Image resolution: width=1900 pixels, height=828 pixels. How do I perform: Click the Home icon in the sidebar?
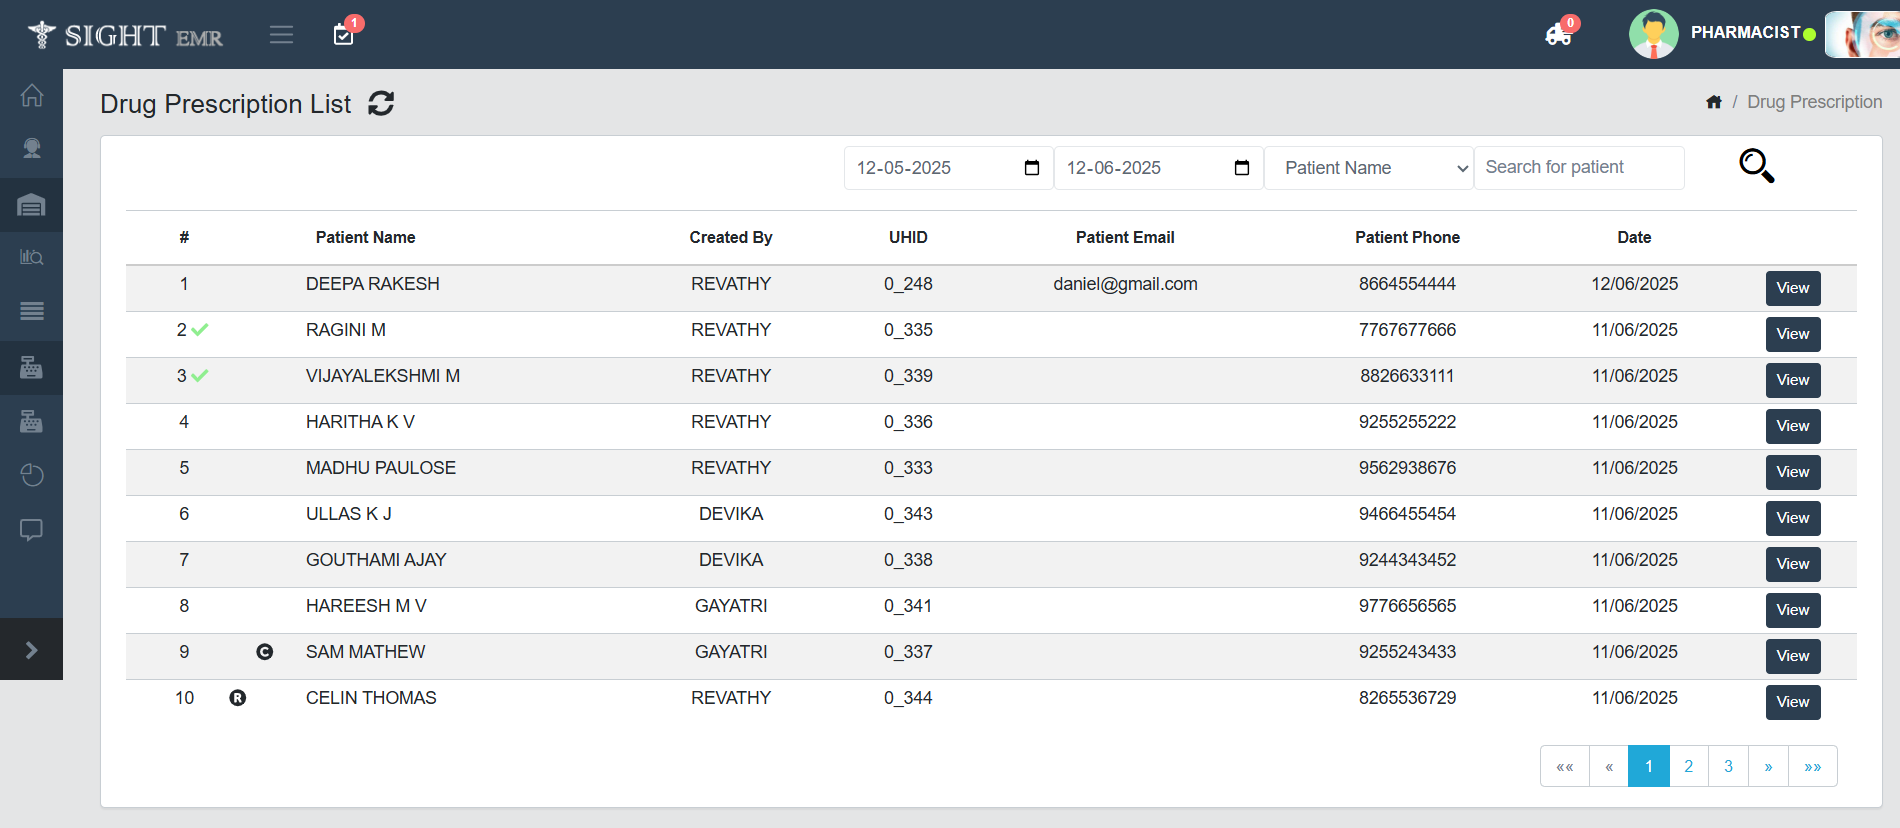[32, 96]
